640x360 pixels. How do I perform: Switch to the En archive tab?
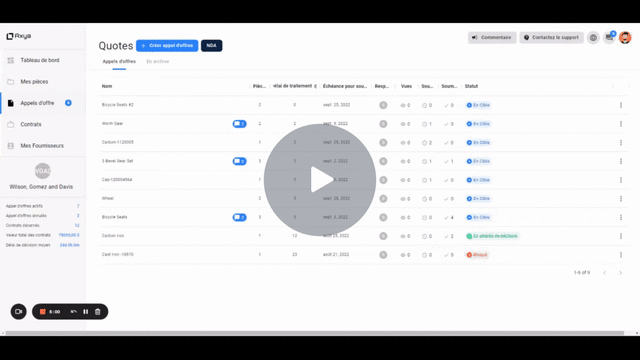[158, 62]
